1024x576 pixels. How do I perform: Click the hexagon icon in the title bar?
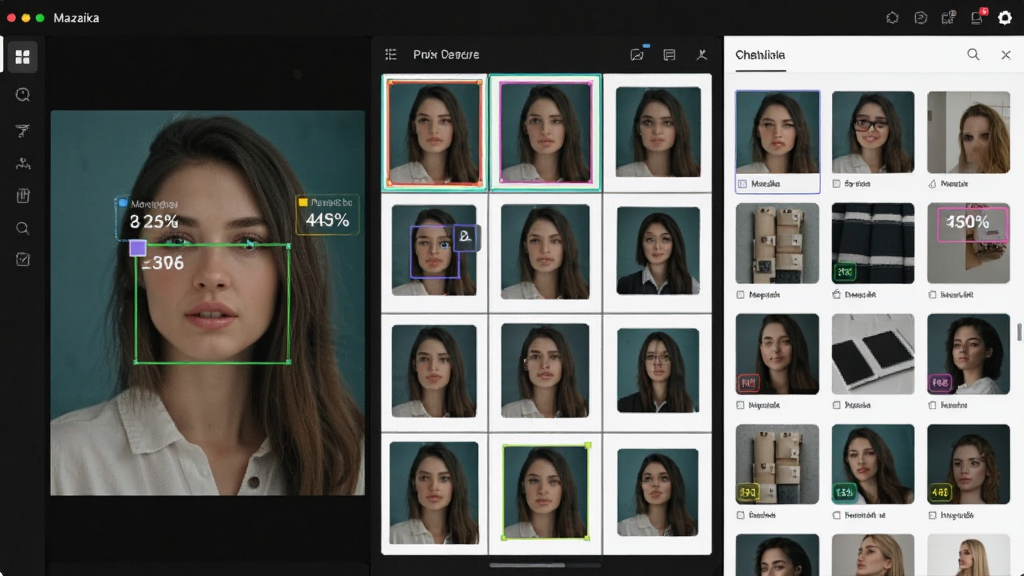click(x=892, y=18)
